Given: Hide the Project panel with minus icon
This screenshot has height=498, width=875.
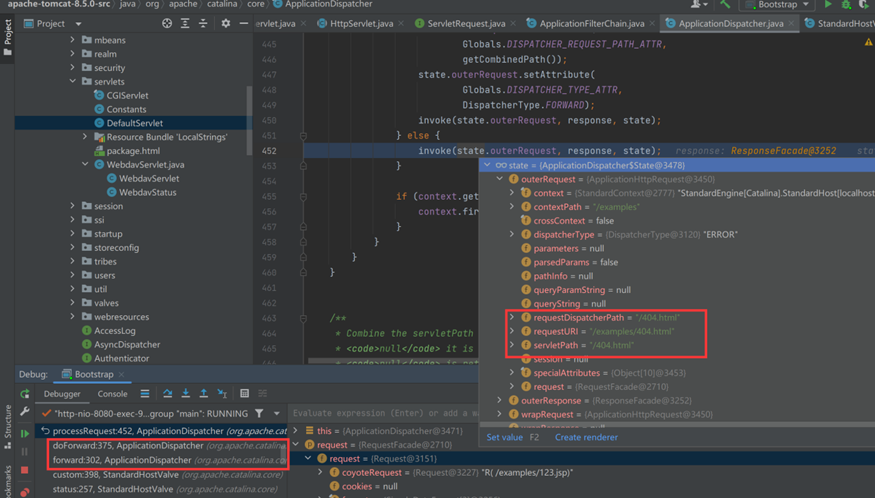Looking at the screenshot, I should (x=243, y=23).
